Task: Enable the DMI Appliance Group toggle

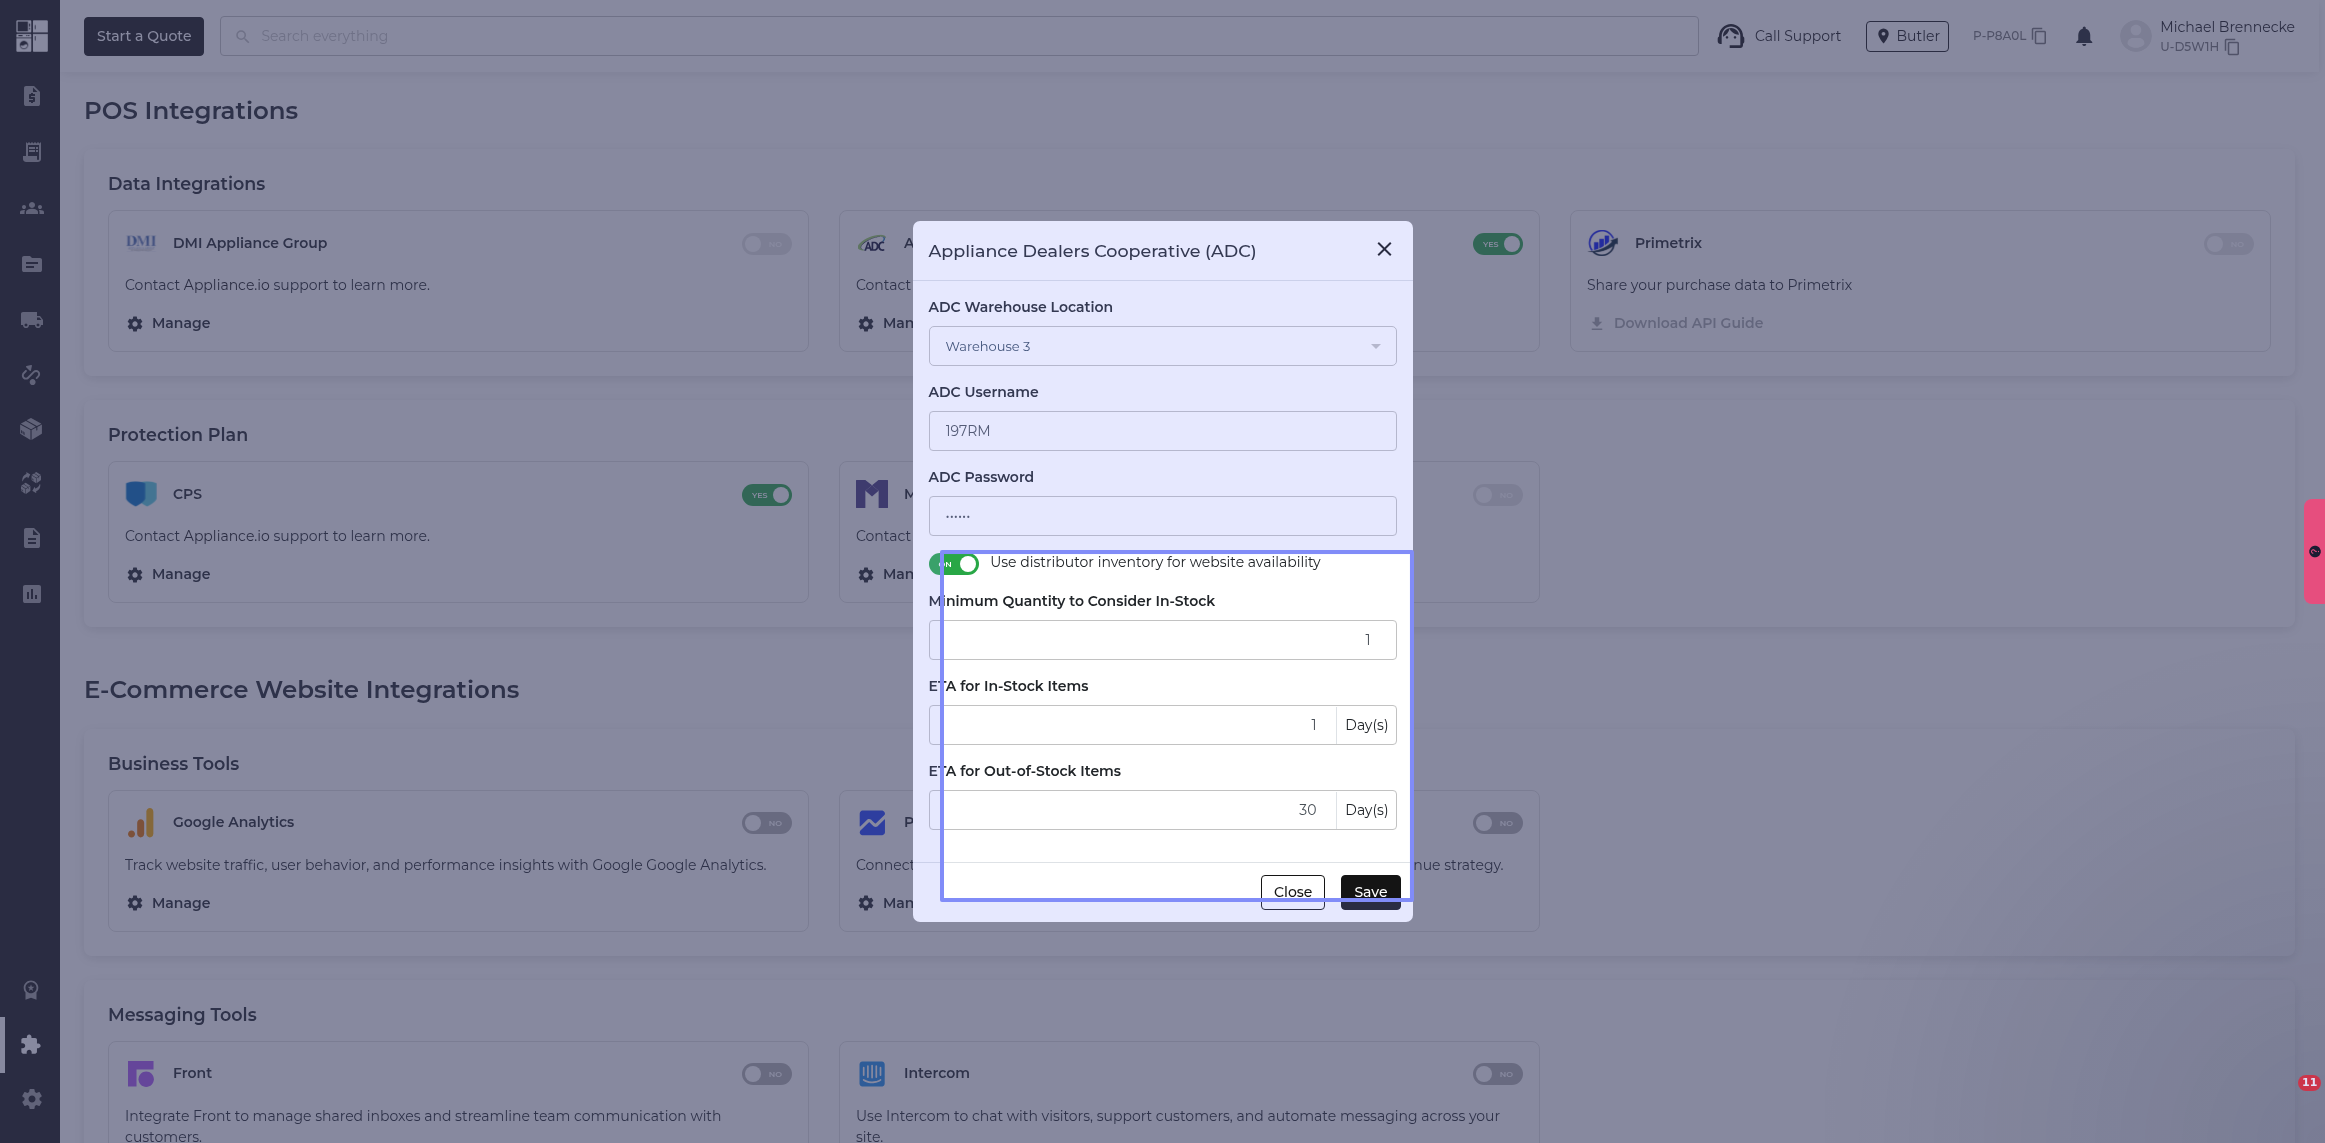Action: click(x=766, y=244)
